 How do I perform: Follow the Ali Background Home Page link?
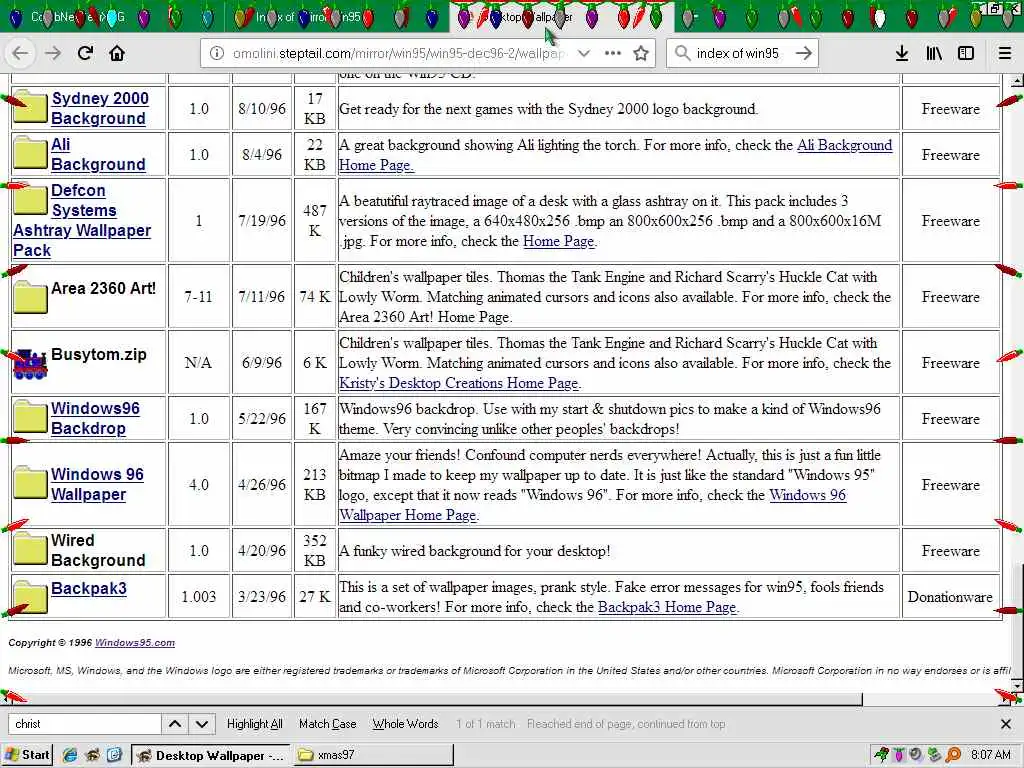pyautogui.click(x=615, y=155)
